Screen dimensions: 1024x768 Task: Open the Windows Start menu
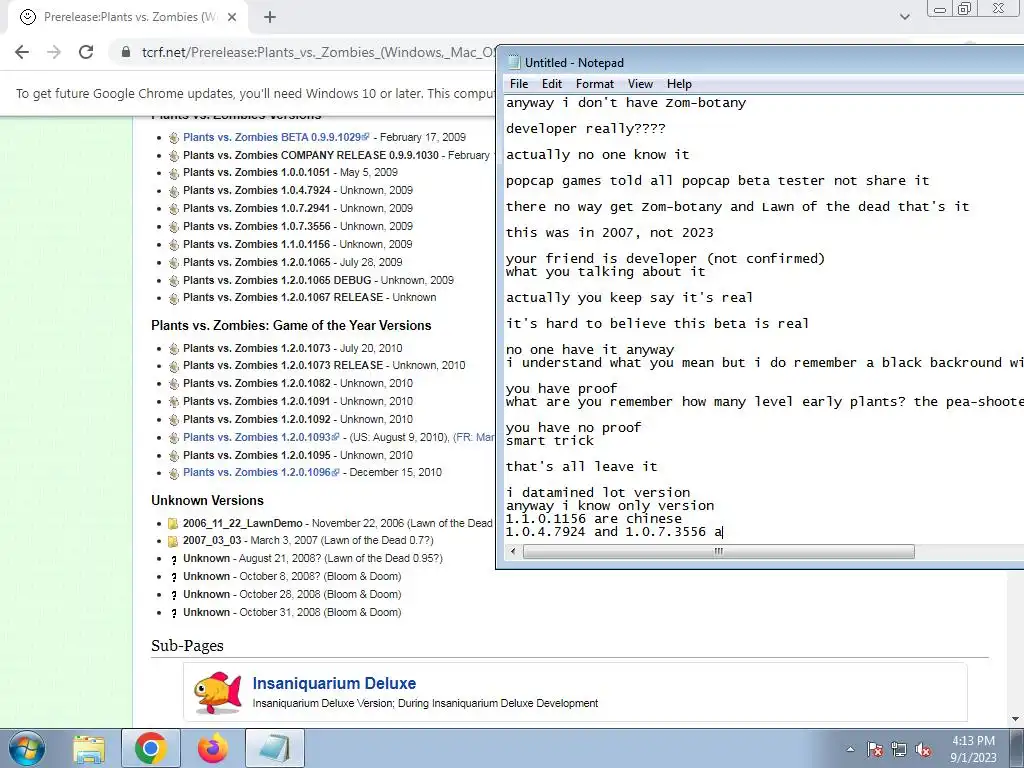[x=27, y=748]
